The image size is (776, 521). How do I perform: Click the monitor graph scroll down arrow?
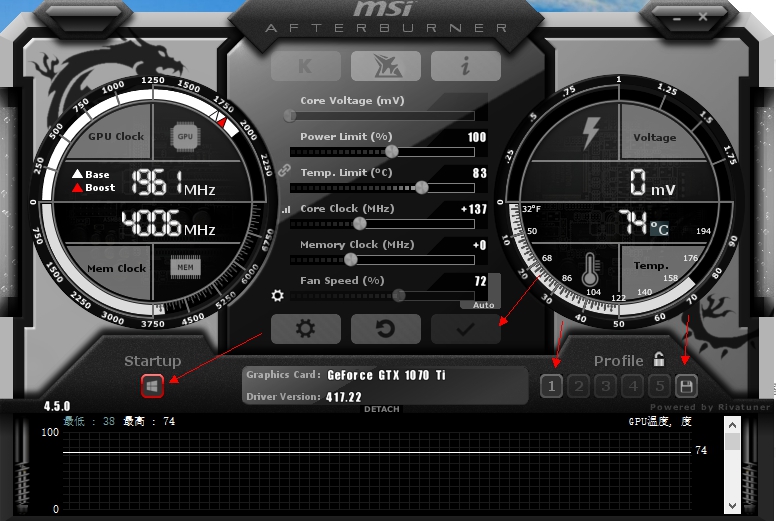[x=732, y=506]
